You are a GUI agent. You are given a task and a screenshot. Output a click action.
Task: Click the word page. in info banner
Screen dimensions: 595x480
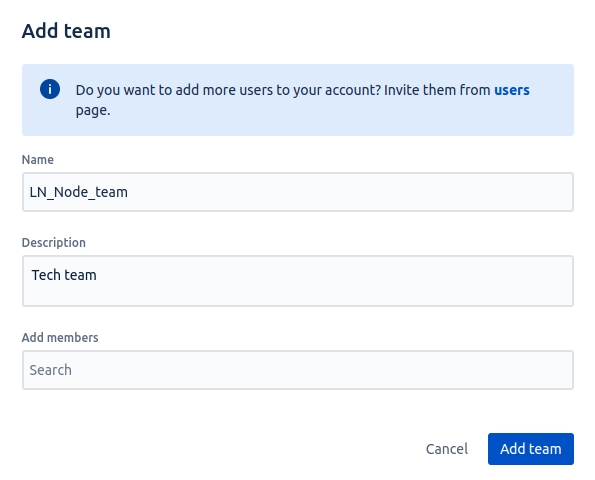pos(93,111)
